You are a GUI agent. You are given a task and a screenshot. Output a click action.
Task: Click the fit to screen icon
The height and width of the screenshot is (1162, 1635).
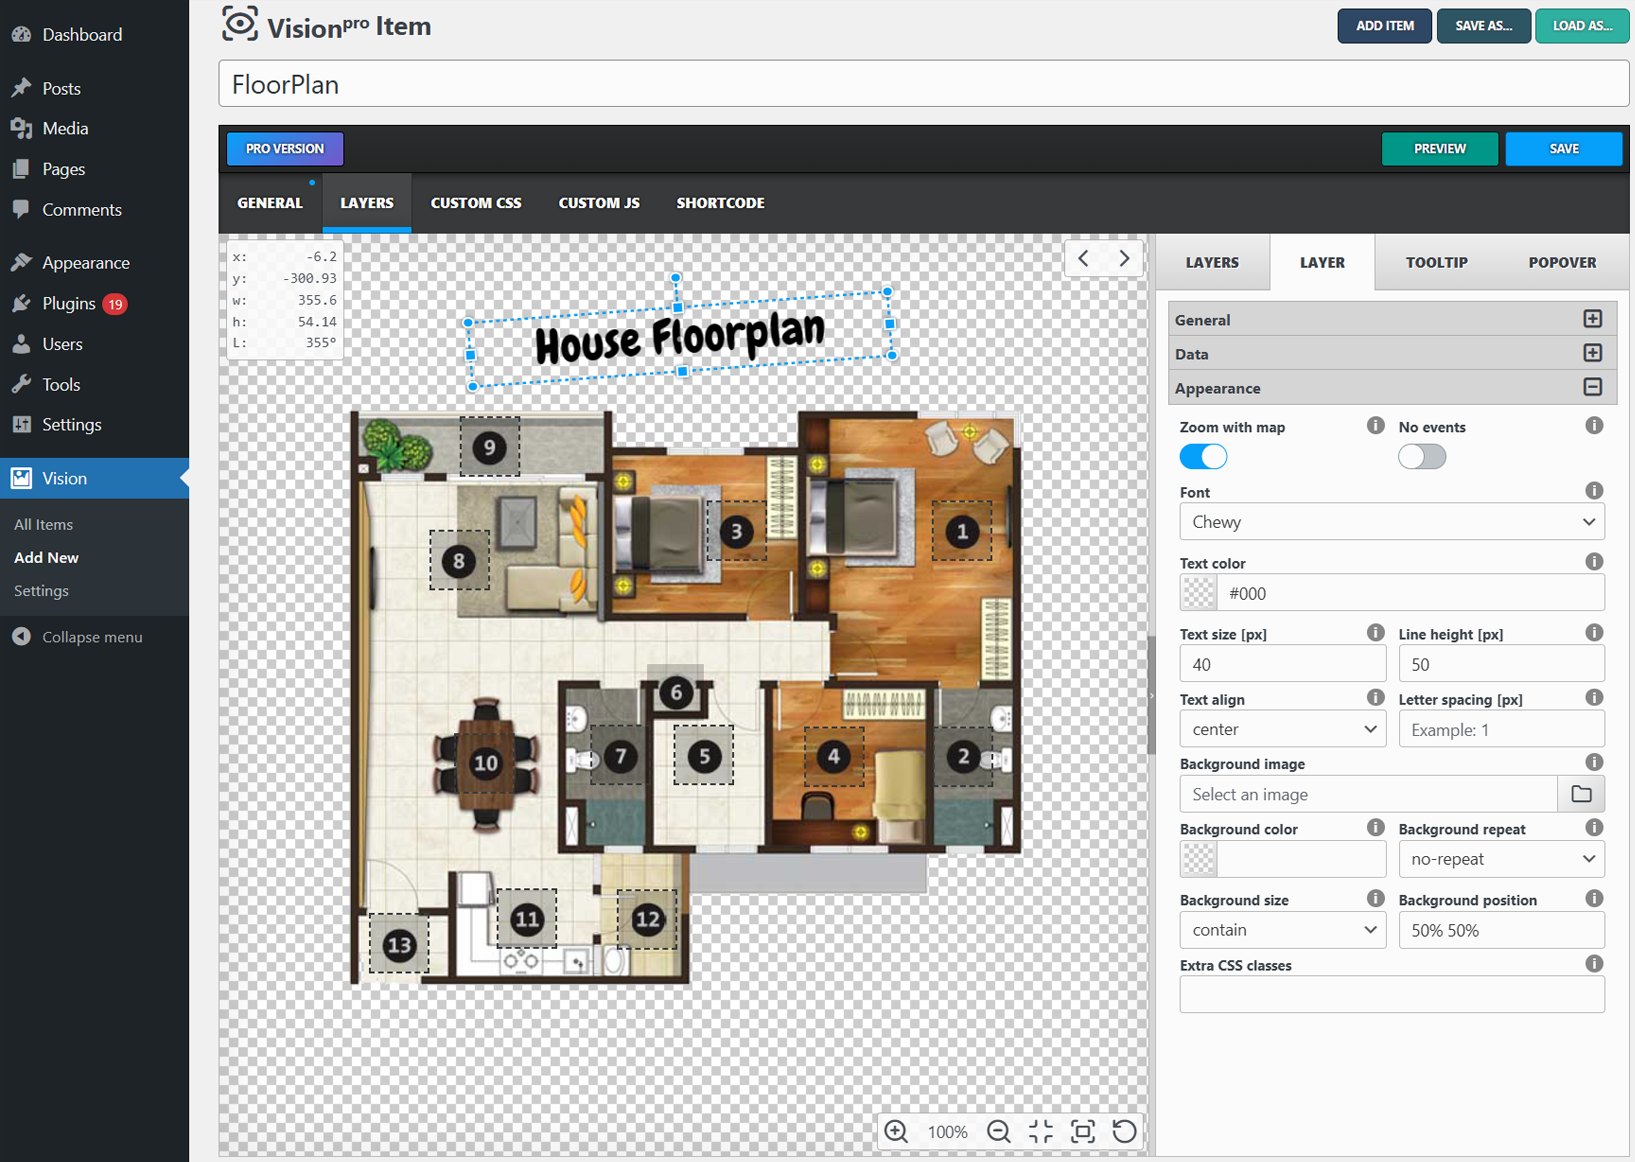(x=1083, y=1131)
